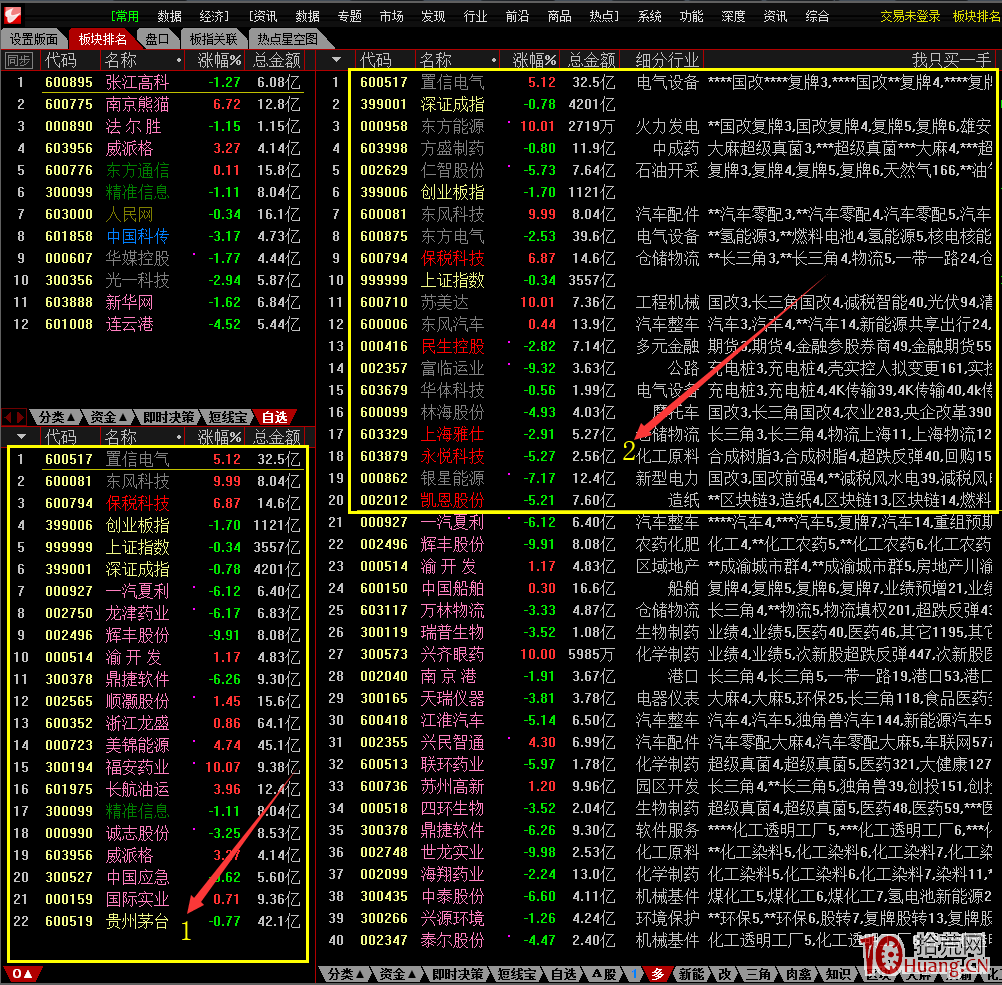Select the 新能 tab in bottom bar
This screenshot has width=1002, height=985.
[x=693, y=974]
